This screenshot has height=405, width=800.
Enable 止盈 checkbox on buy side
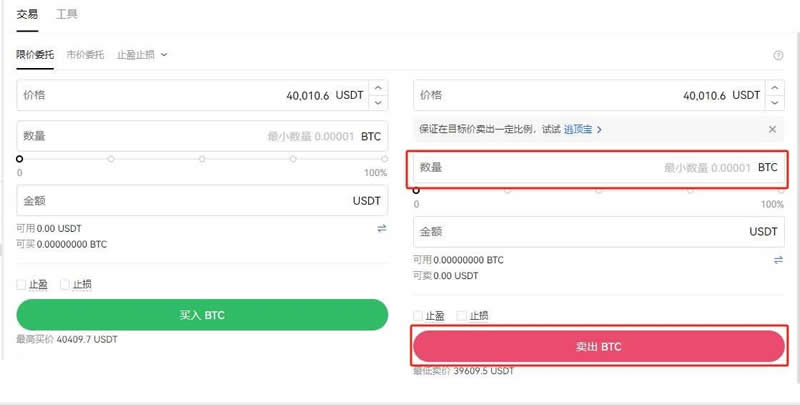(22, 285)
